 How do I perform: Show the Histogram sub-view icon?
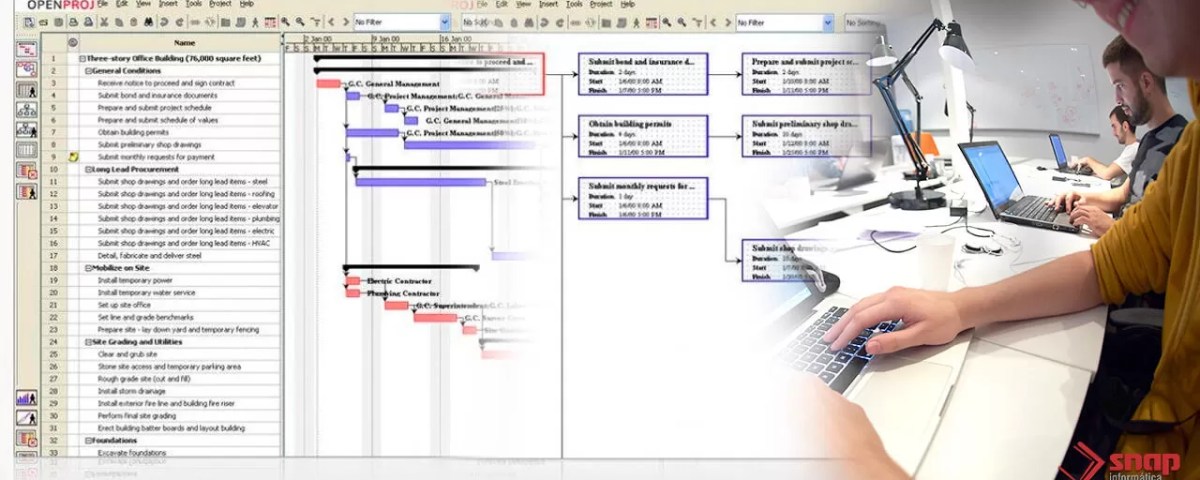(x=27, y=397)
